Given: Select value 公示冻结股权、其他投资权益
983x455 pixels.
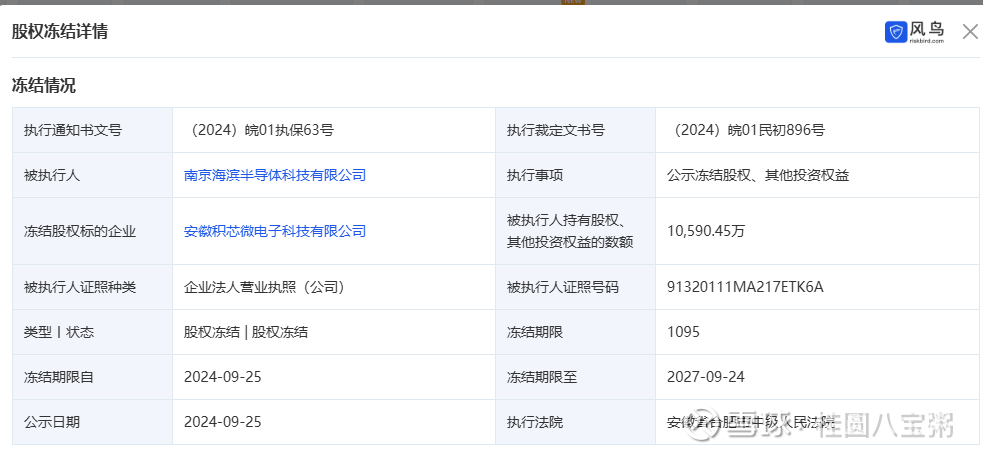Looking at the screenshot, I should [x=758, y=175].
